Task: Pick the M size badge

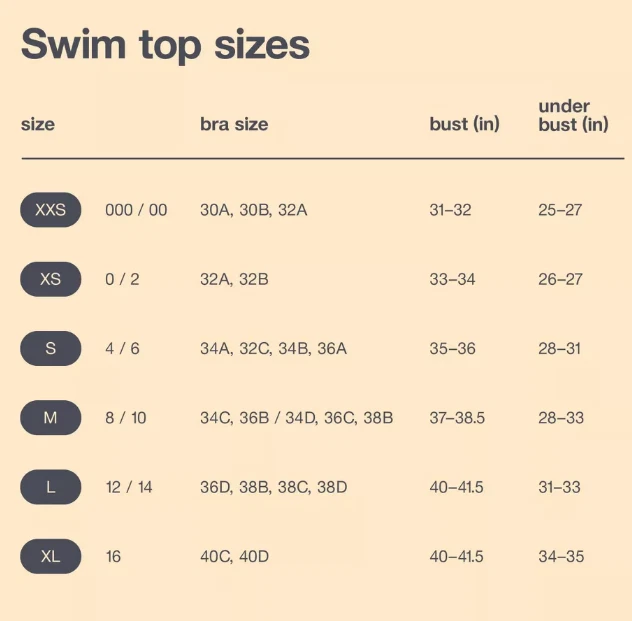Action: [50, 418]
